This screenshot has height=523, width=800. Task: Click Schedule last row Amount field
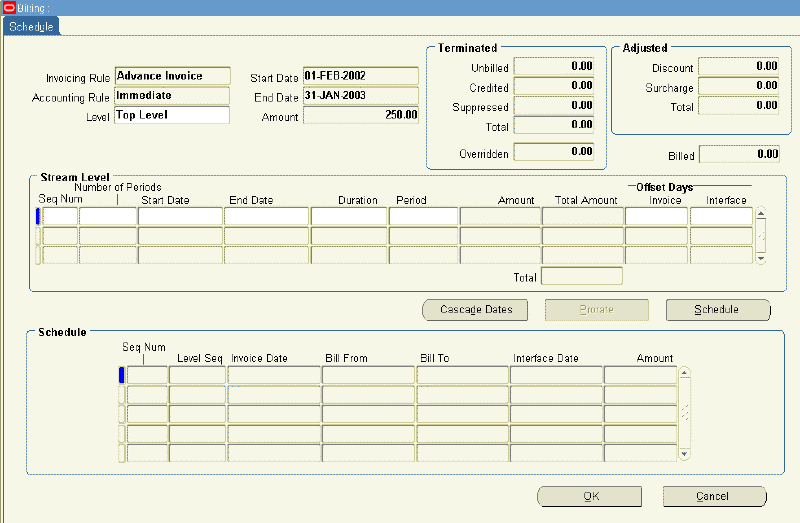pyautogui.click(x=641, y=453)
